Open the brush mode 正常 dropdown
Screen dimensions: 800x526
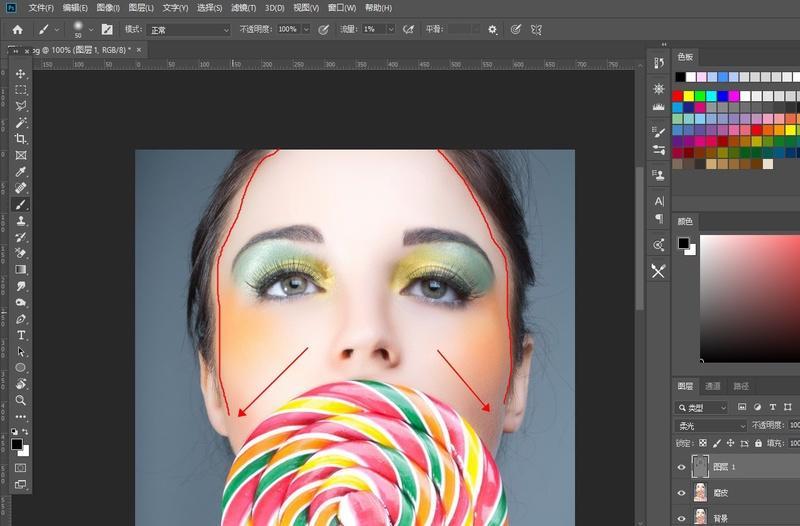pos(189,30)
